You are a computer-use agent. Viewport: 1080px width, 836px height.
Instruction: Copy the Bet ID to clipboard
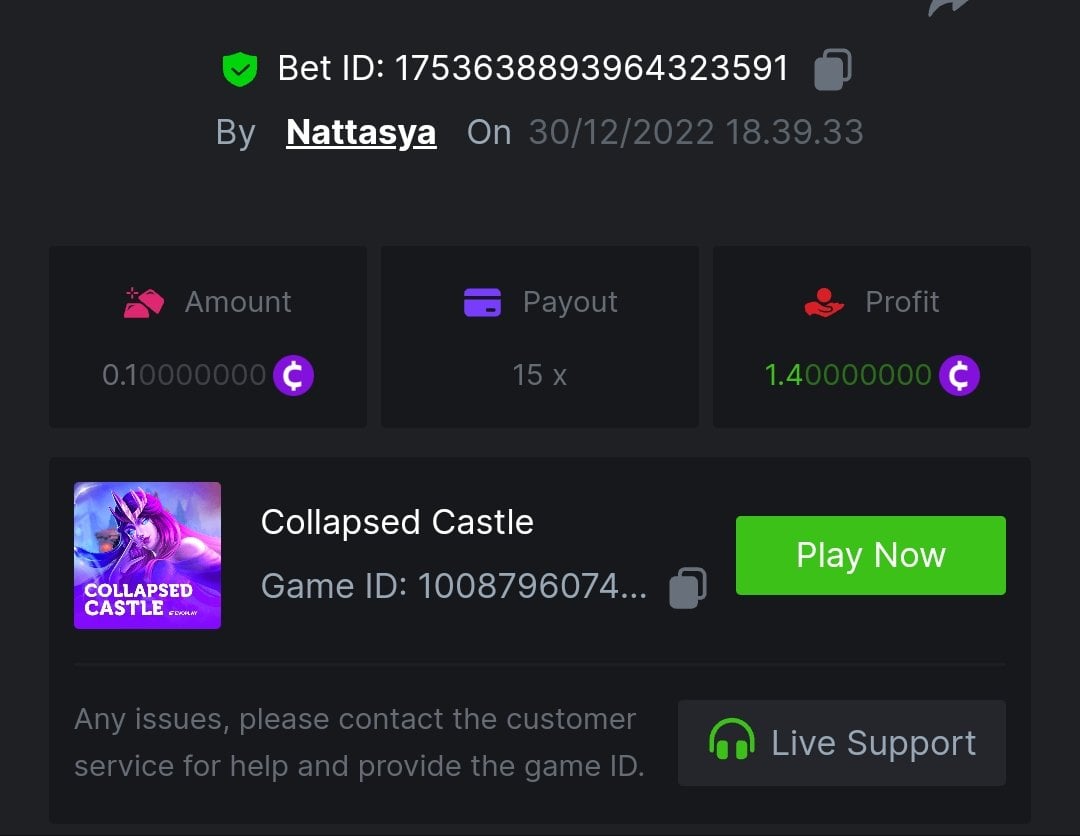832,69
